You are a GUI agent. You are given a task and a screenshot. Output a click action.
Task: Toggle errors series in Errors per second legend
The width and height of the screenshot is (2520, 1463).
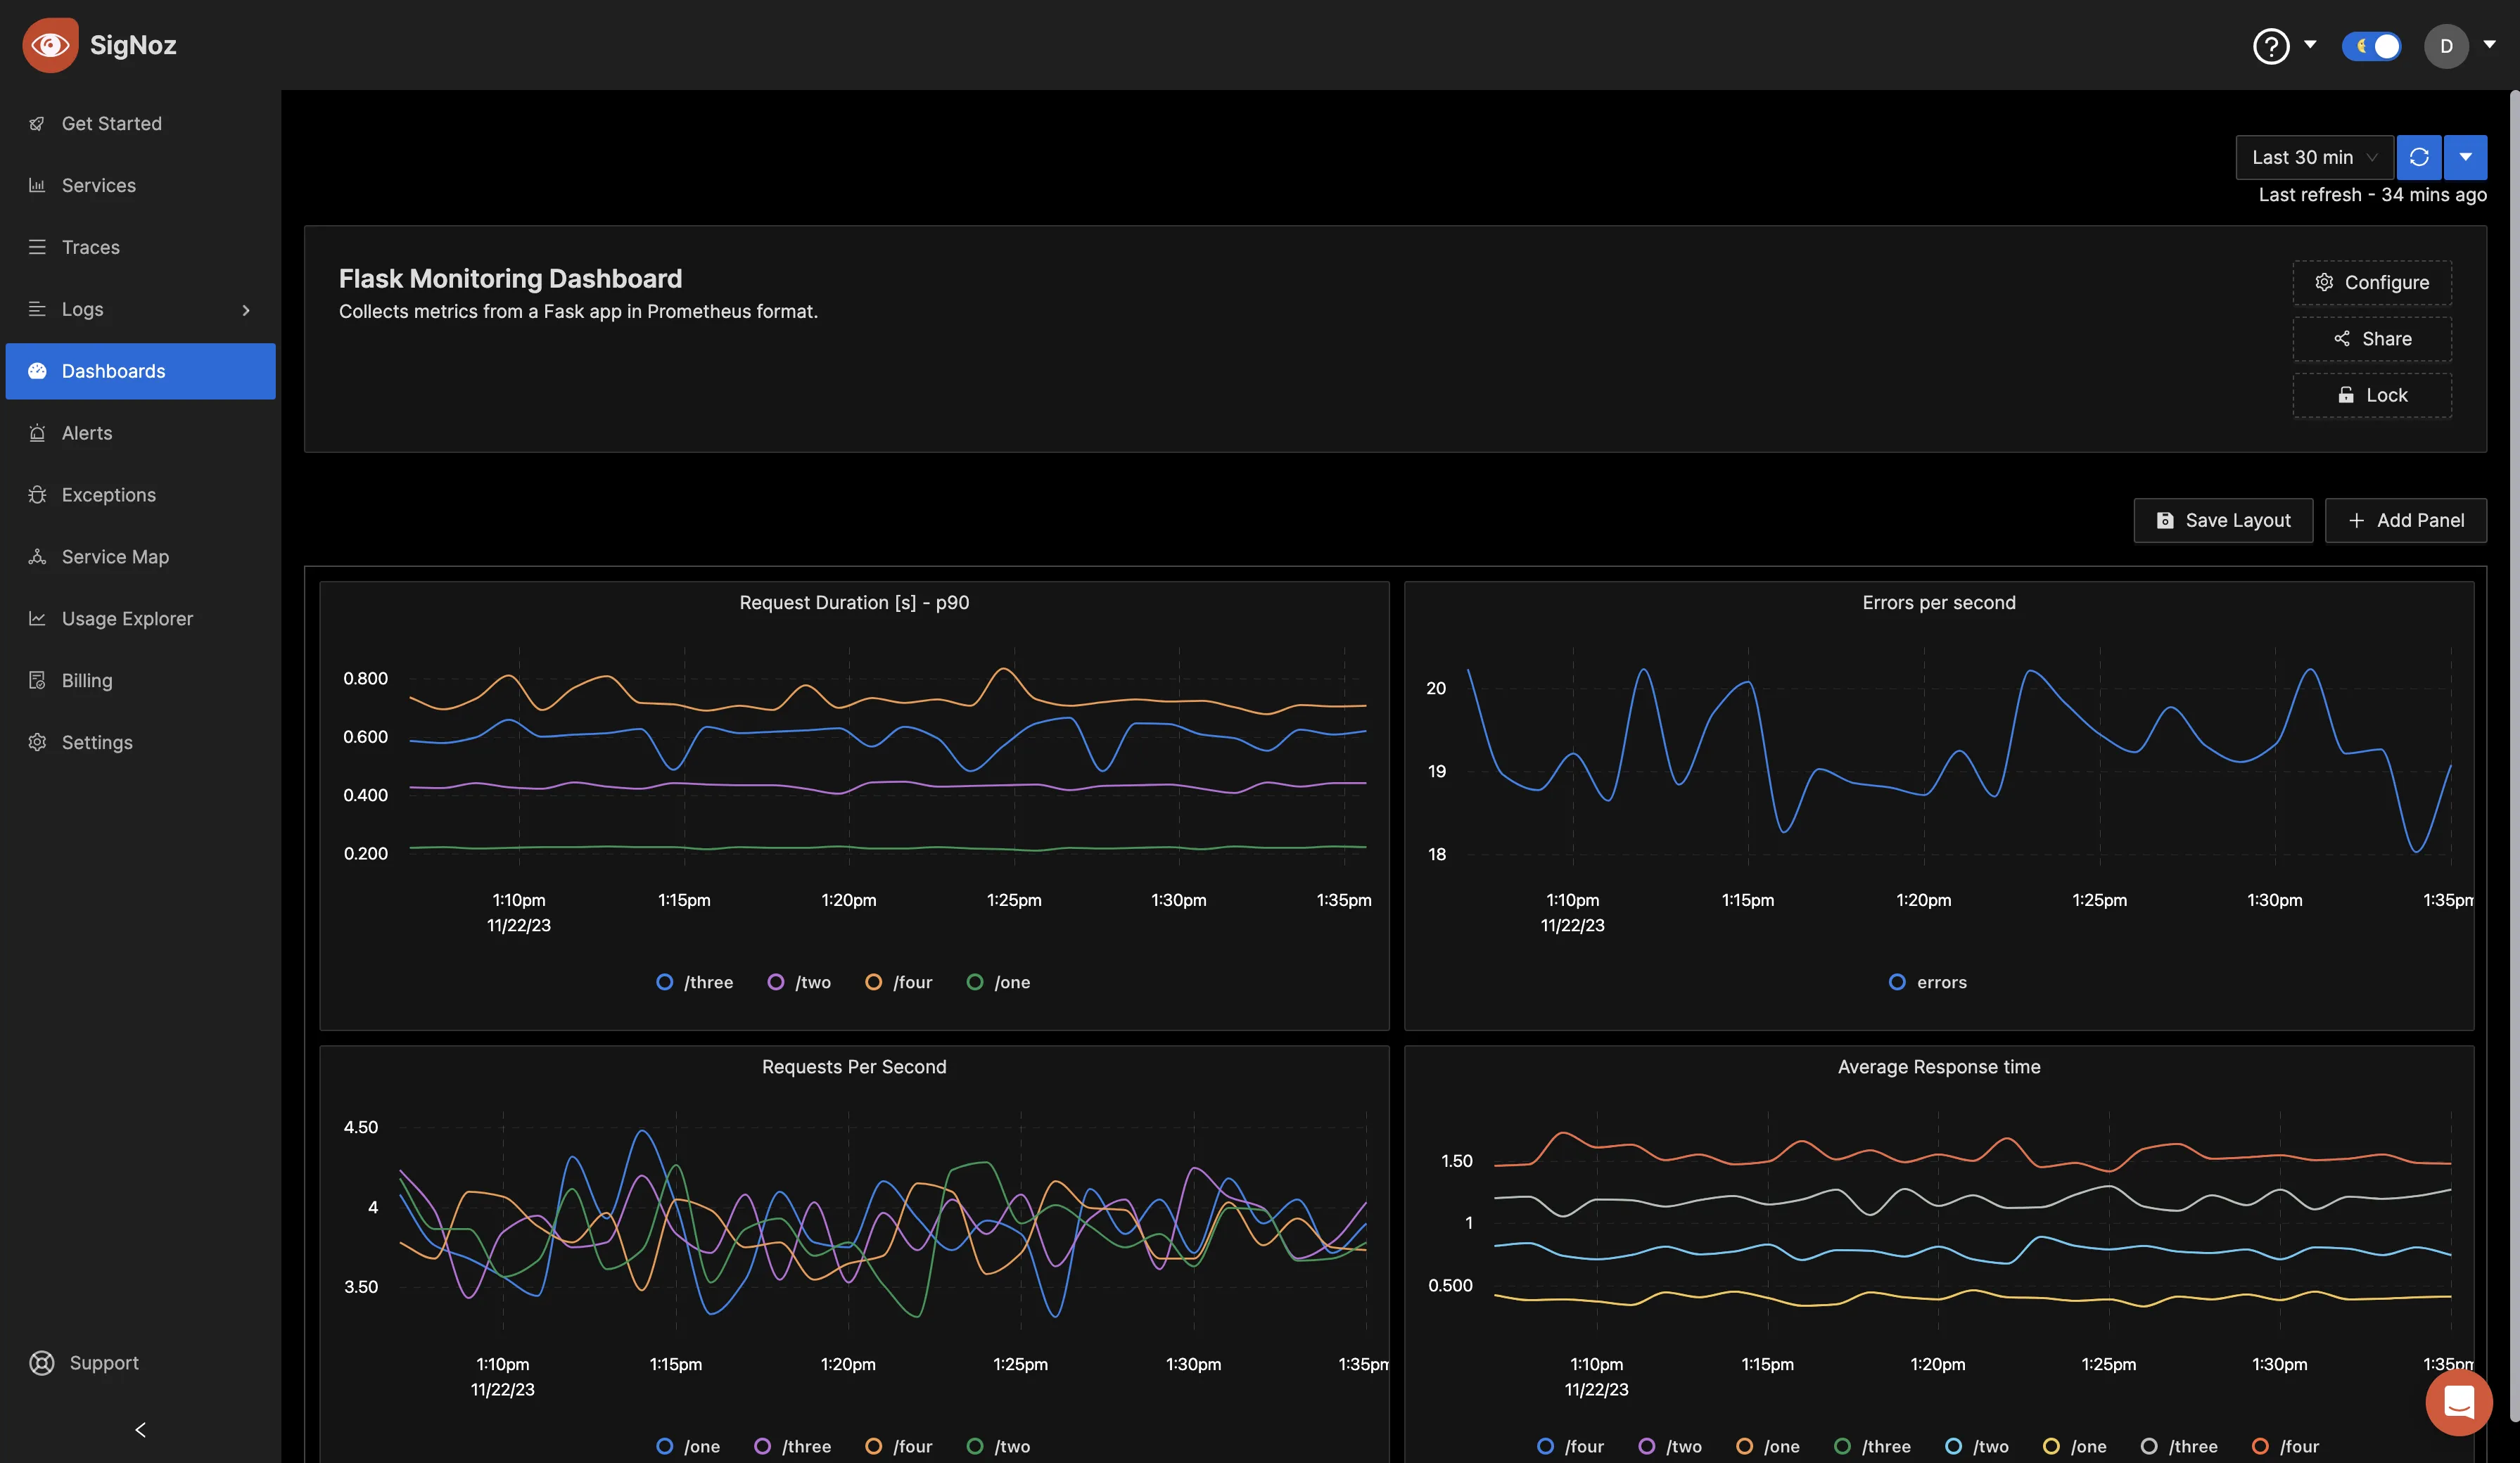click(1928, 982)
